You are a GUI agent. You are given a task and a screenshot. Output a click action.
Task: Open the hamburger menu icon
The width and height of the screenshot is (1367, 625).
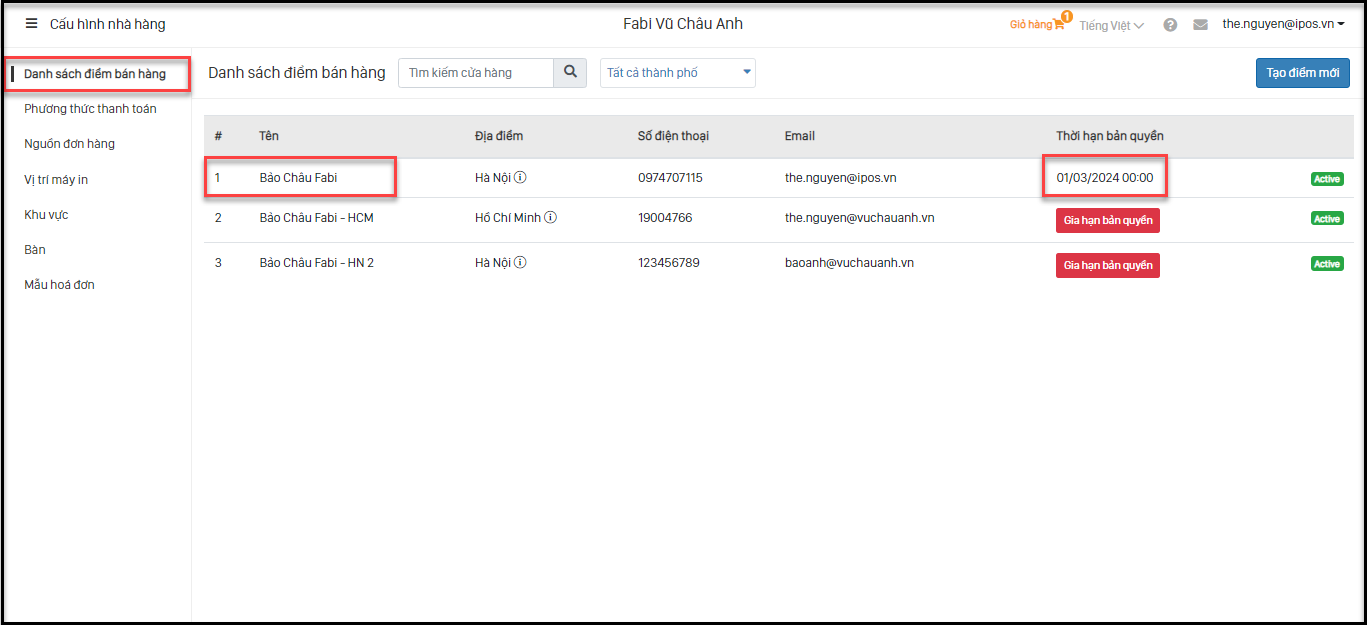coord(31,24)
